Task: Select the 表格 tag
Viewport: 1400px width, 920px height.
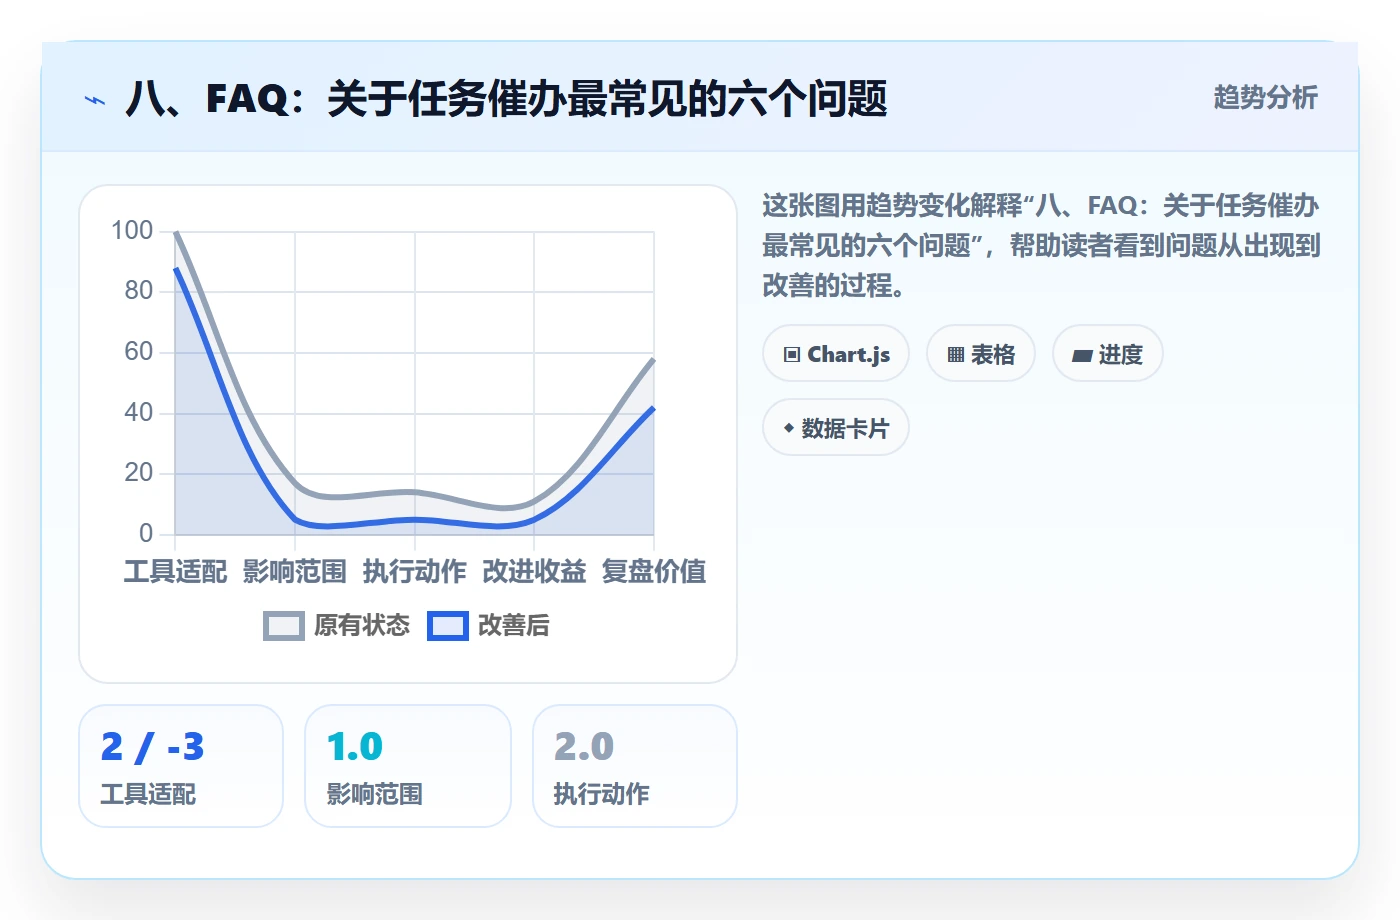Action: (981, 354)
